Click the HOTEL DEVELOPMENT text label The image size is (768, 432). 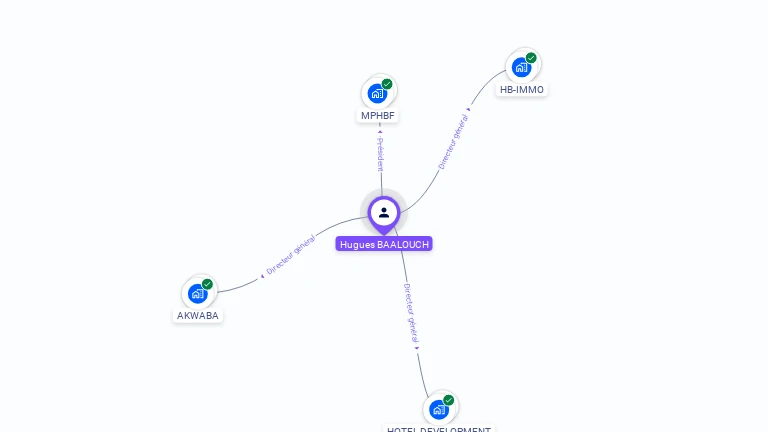[x=439, y=430]
